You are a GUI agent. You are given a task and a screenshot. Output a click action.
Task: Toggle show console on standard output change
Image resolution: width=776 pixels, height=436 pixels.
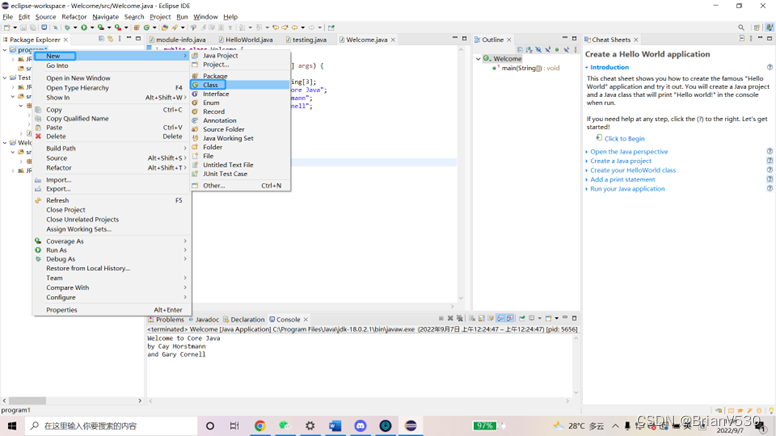tap(500, 318)
